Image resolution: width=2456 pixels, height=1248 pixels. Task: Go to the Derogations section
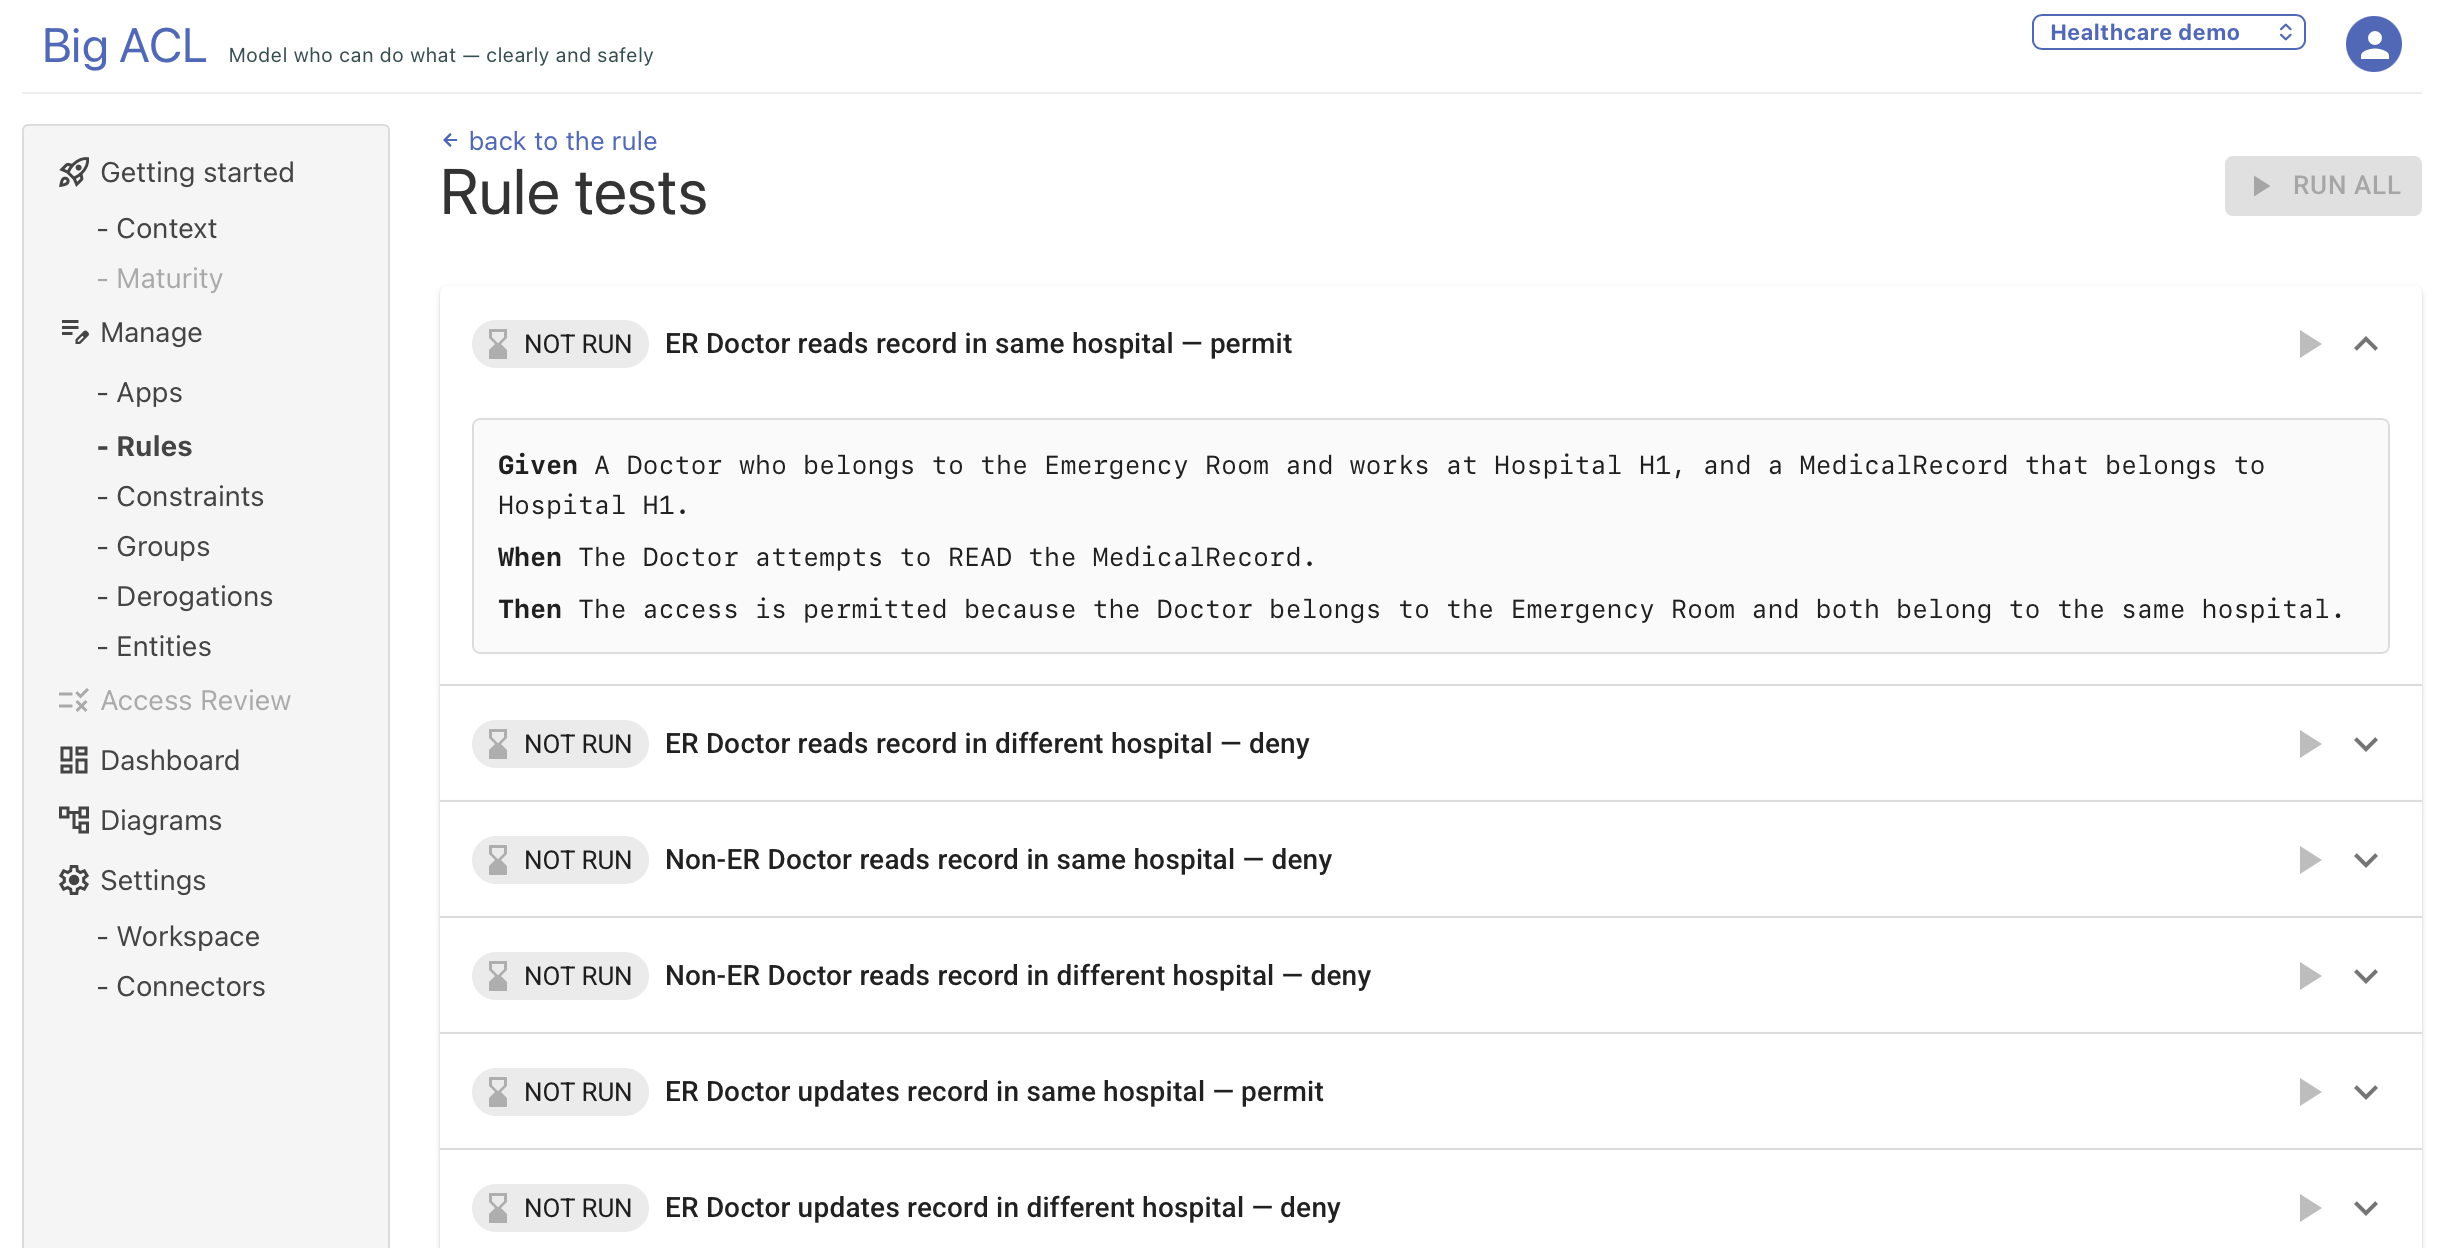(194, 596)
